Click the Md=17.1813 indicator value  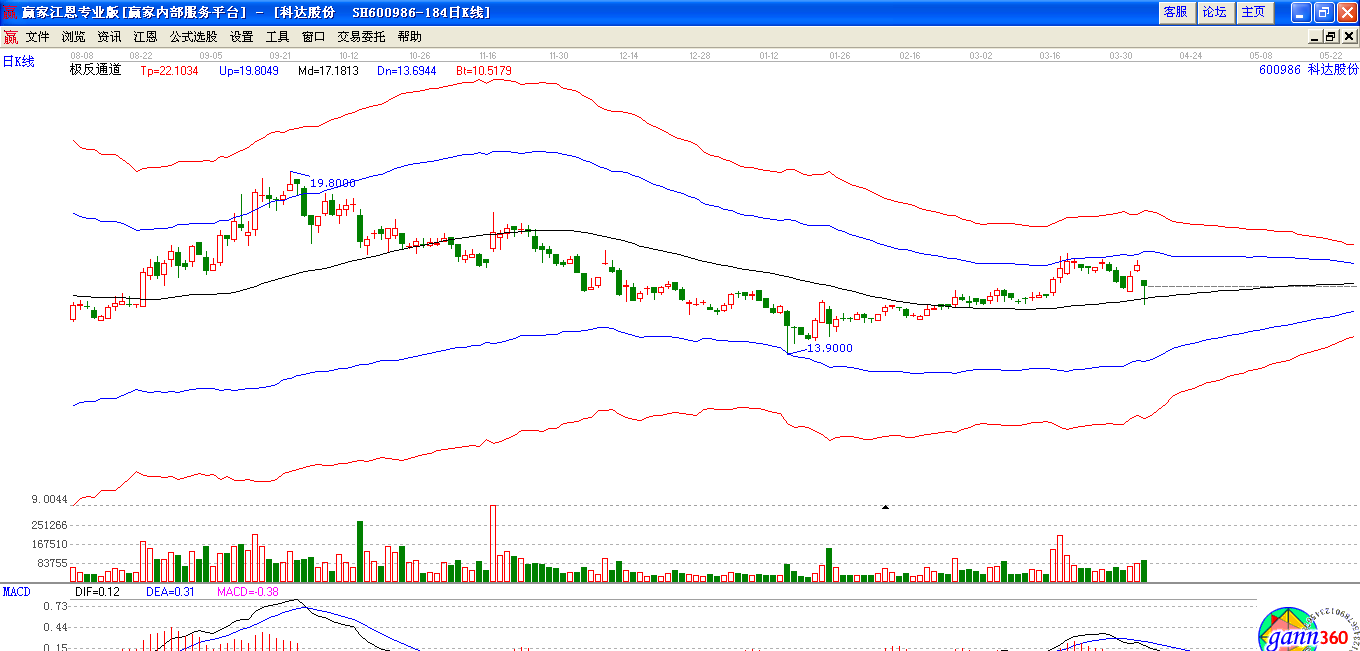(328, 71)
